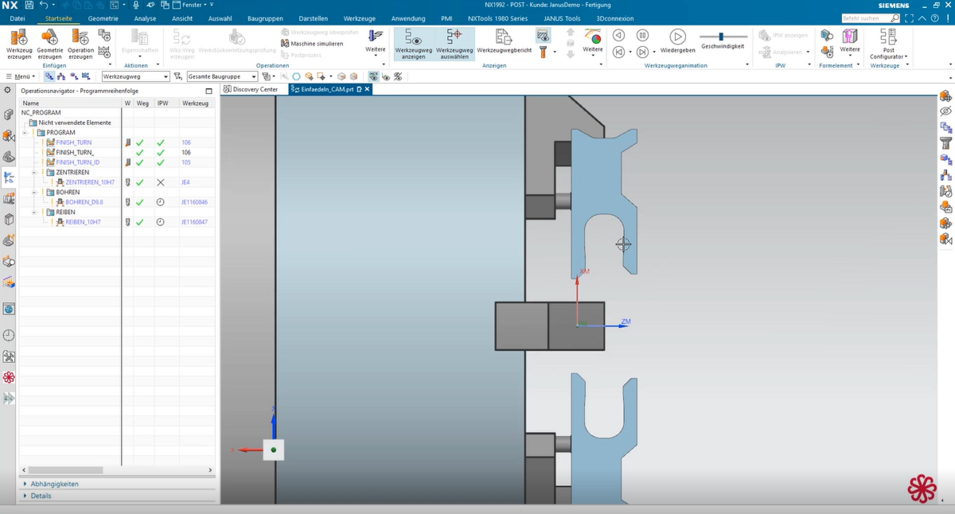Collapse the REIBEN group node
Viewport: 955px width, 514px height.
(34, 213)
